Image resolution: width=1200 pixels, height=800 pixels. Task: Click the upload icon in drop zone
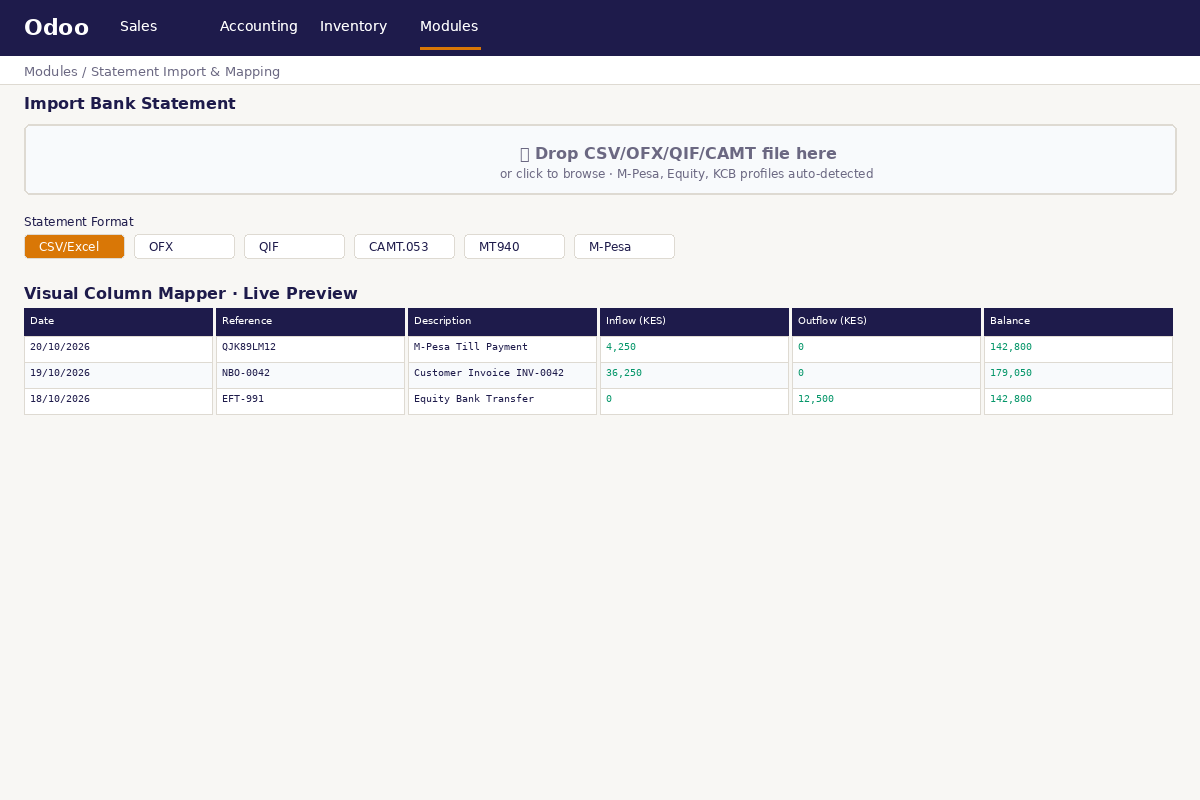tap(525, 154)
